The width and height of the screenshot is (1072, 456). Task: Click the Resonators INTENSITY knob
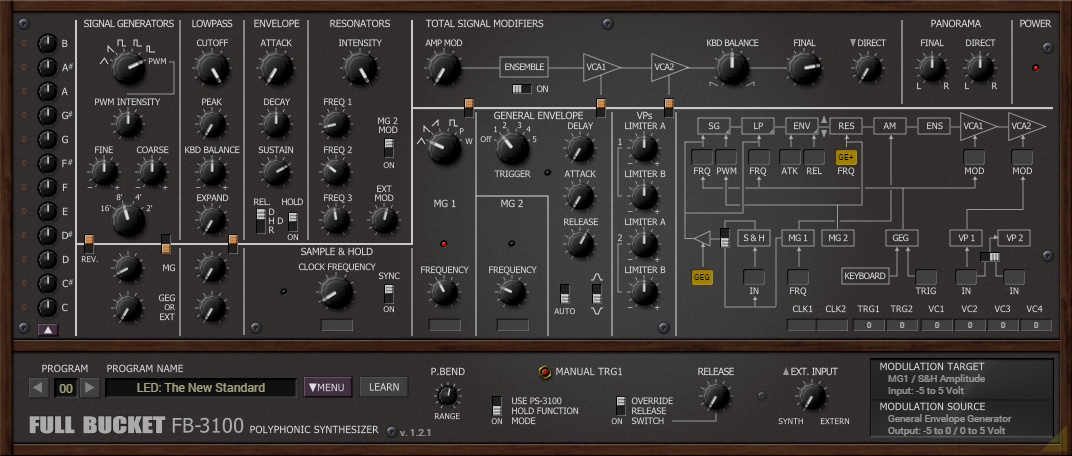pyautogui.click(x=360, y=68)
